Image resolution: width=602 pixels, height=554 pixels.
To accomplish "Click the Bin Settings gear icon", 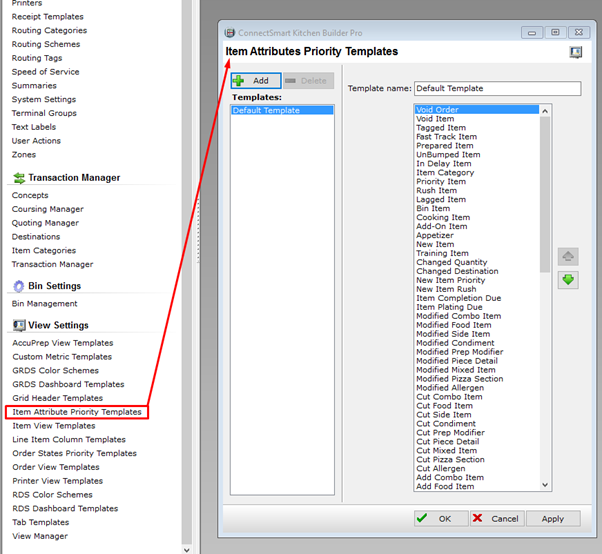I will point(18,286).
